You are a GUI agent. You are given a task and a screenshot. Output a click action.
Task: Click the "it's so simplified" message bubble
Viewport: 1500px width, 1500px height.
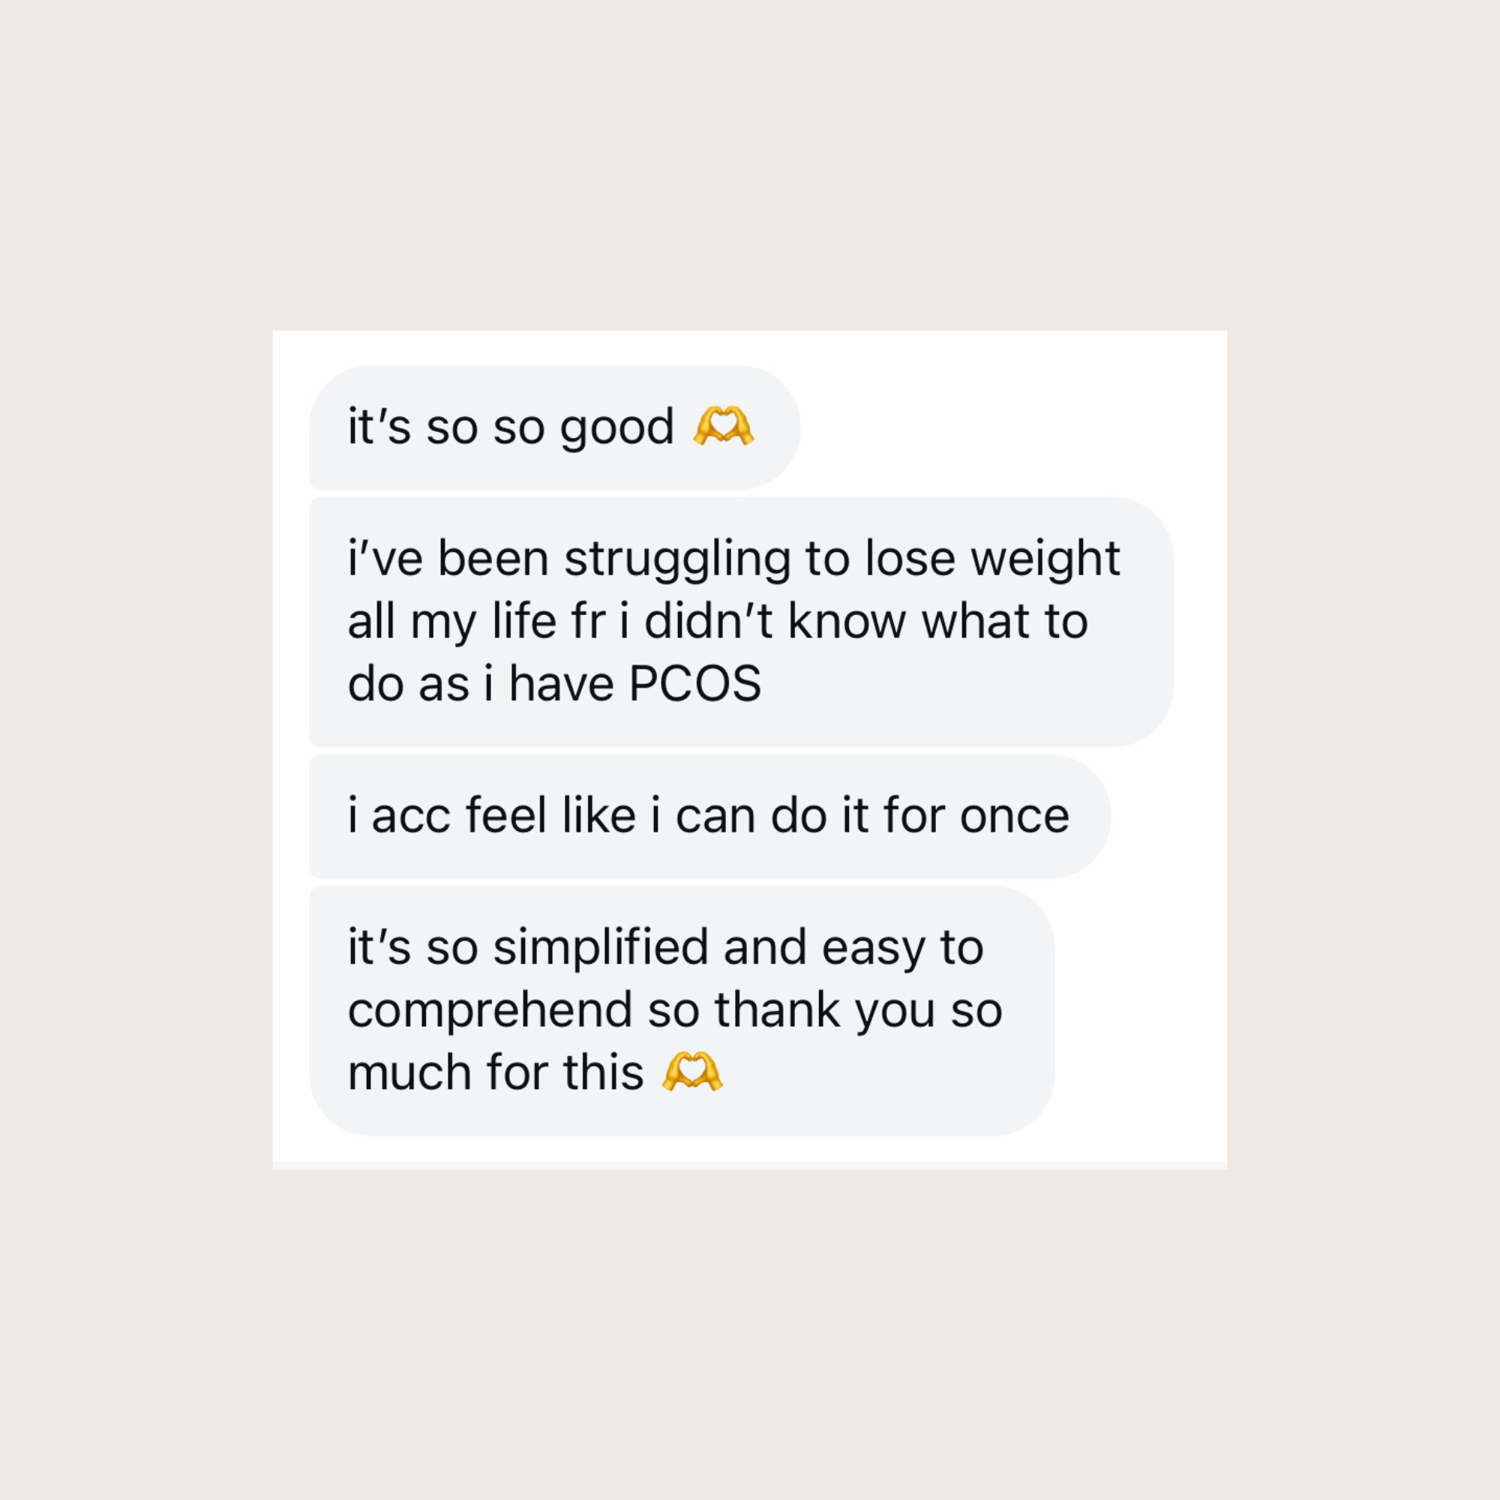pos(680,1010)
